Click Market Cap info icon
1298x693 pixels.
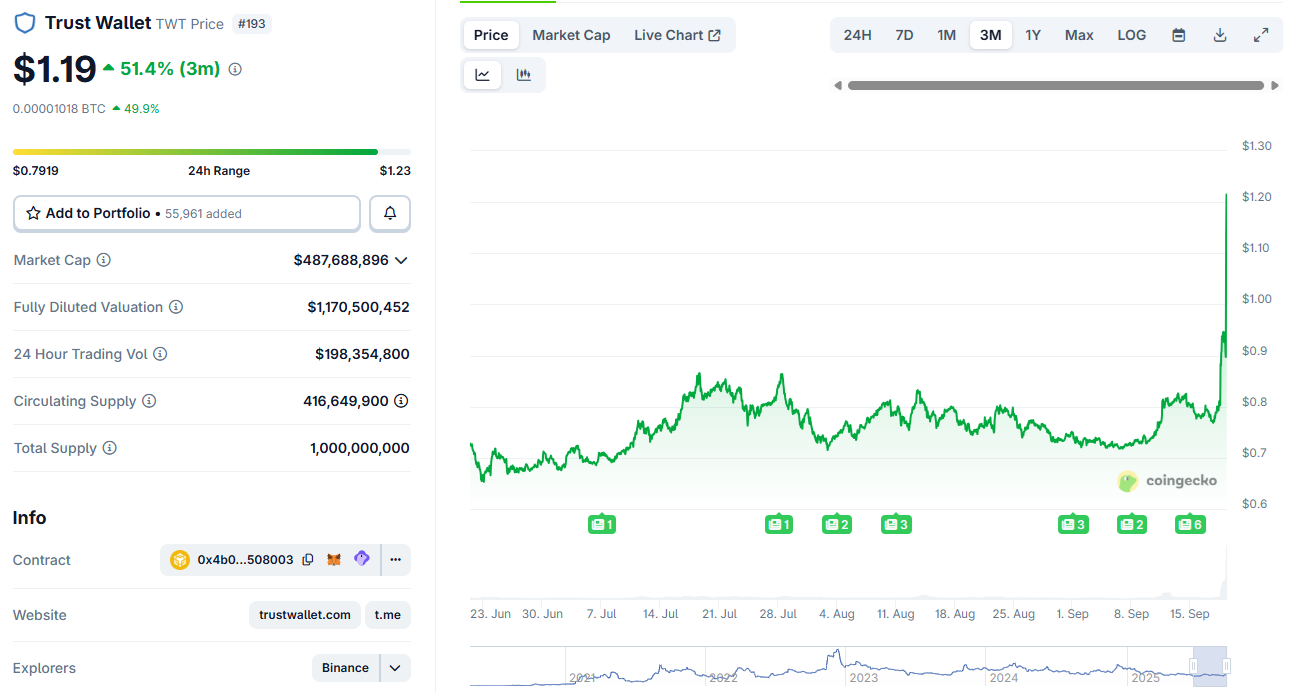104,260
